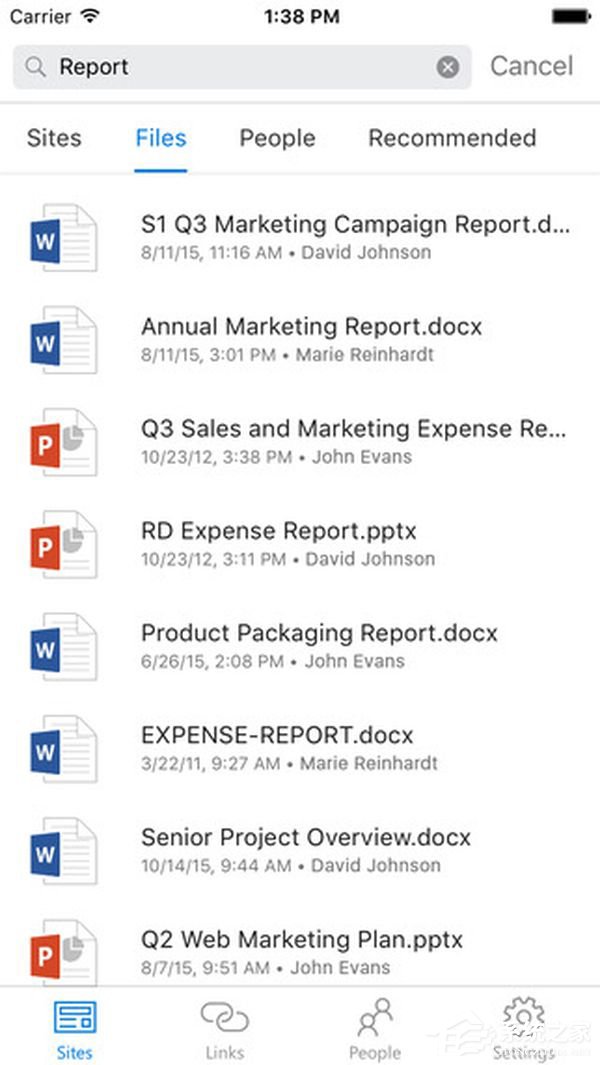Image resolution: width=600 pixels, height=1065 pixels.
Task: Switch to the Sites results tab
Action: pyautogui.click(x=54, y=138)
